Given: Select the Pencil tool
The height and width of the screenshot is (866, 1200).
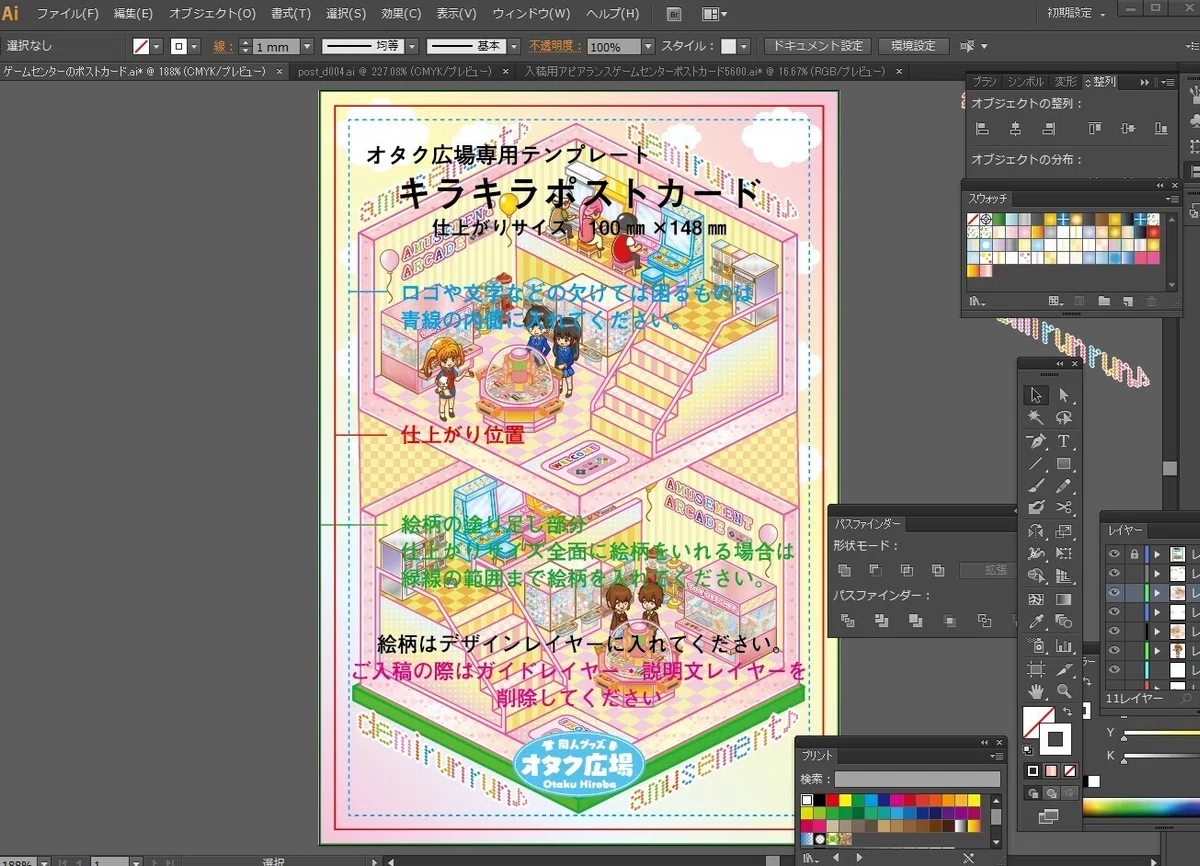Looking at the screenshot, I should [x=1064, y=486].
